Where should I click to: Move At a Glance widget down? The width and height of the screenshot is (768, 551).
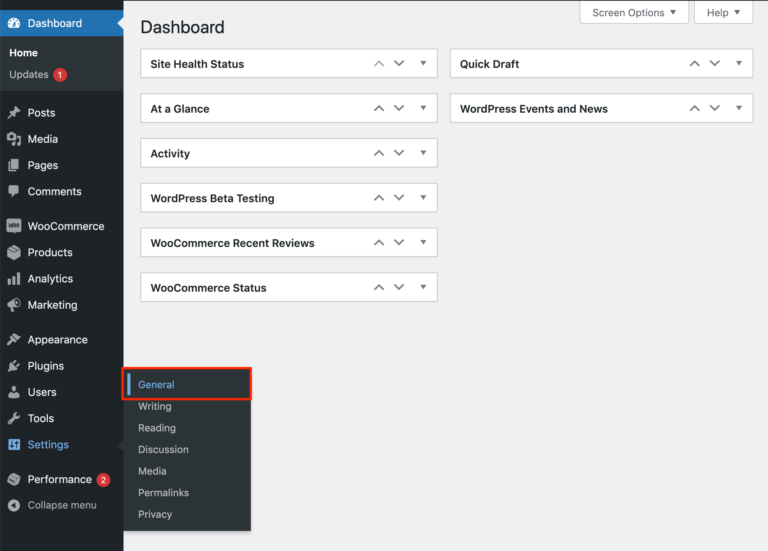(x=399, y=108)
